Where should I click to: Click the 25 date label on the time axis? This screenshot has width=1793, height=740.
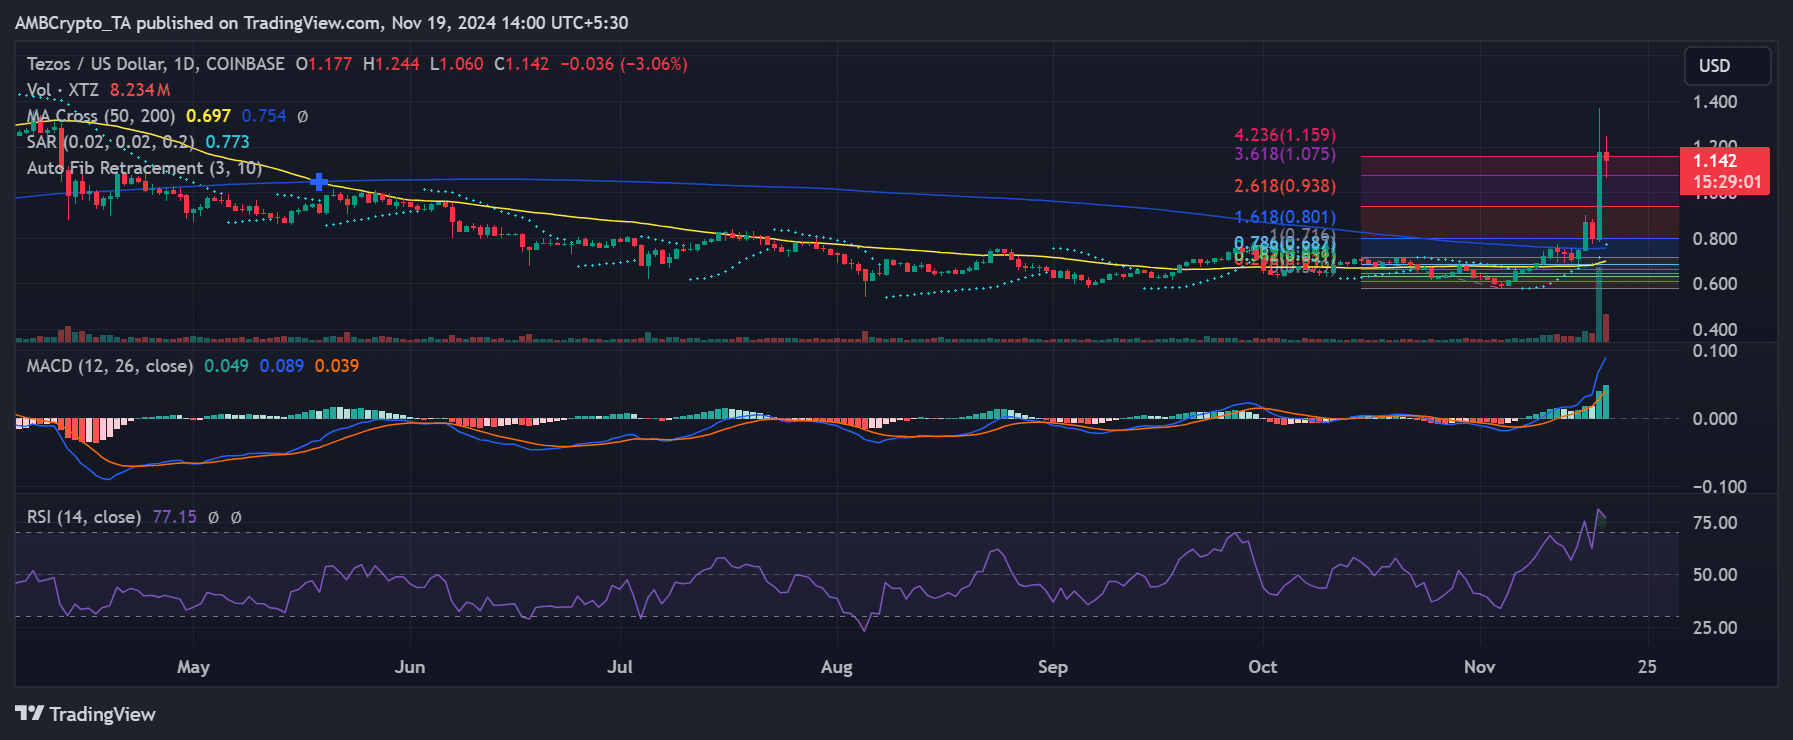1647,667
